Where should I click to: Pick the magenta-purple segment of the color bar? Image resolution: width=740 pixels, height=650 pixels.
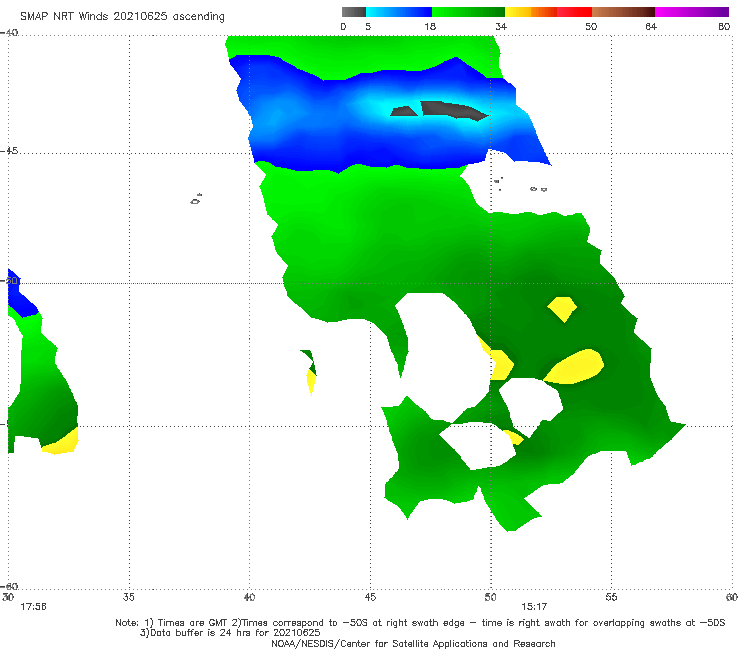pos(692,12)
